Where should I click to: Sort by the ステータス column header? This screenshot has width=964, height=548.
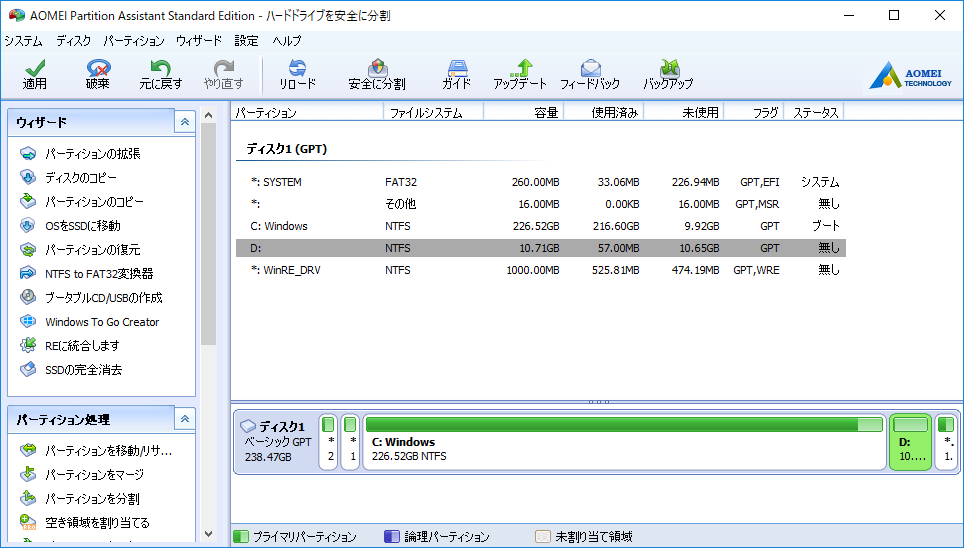(814, 113)
